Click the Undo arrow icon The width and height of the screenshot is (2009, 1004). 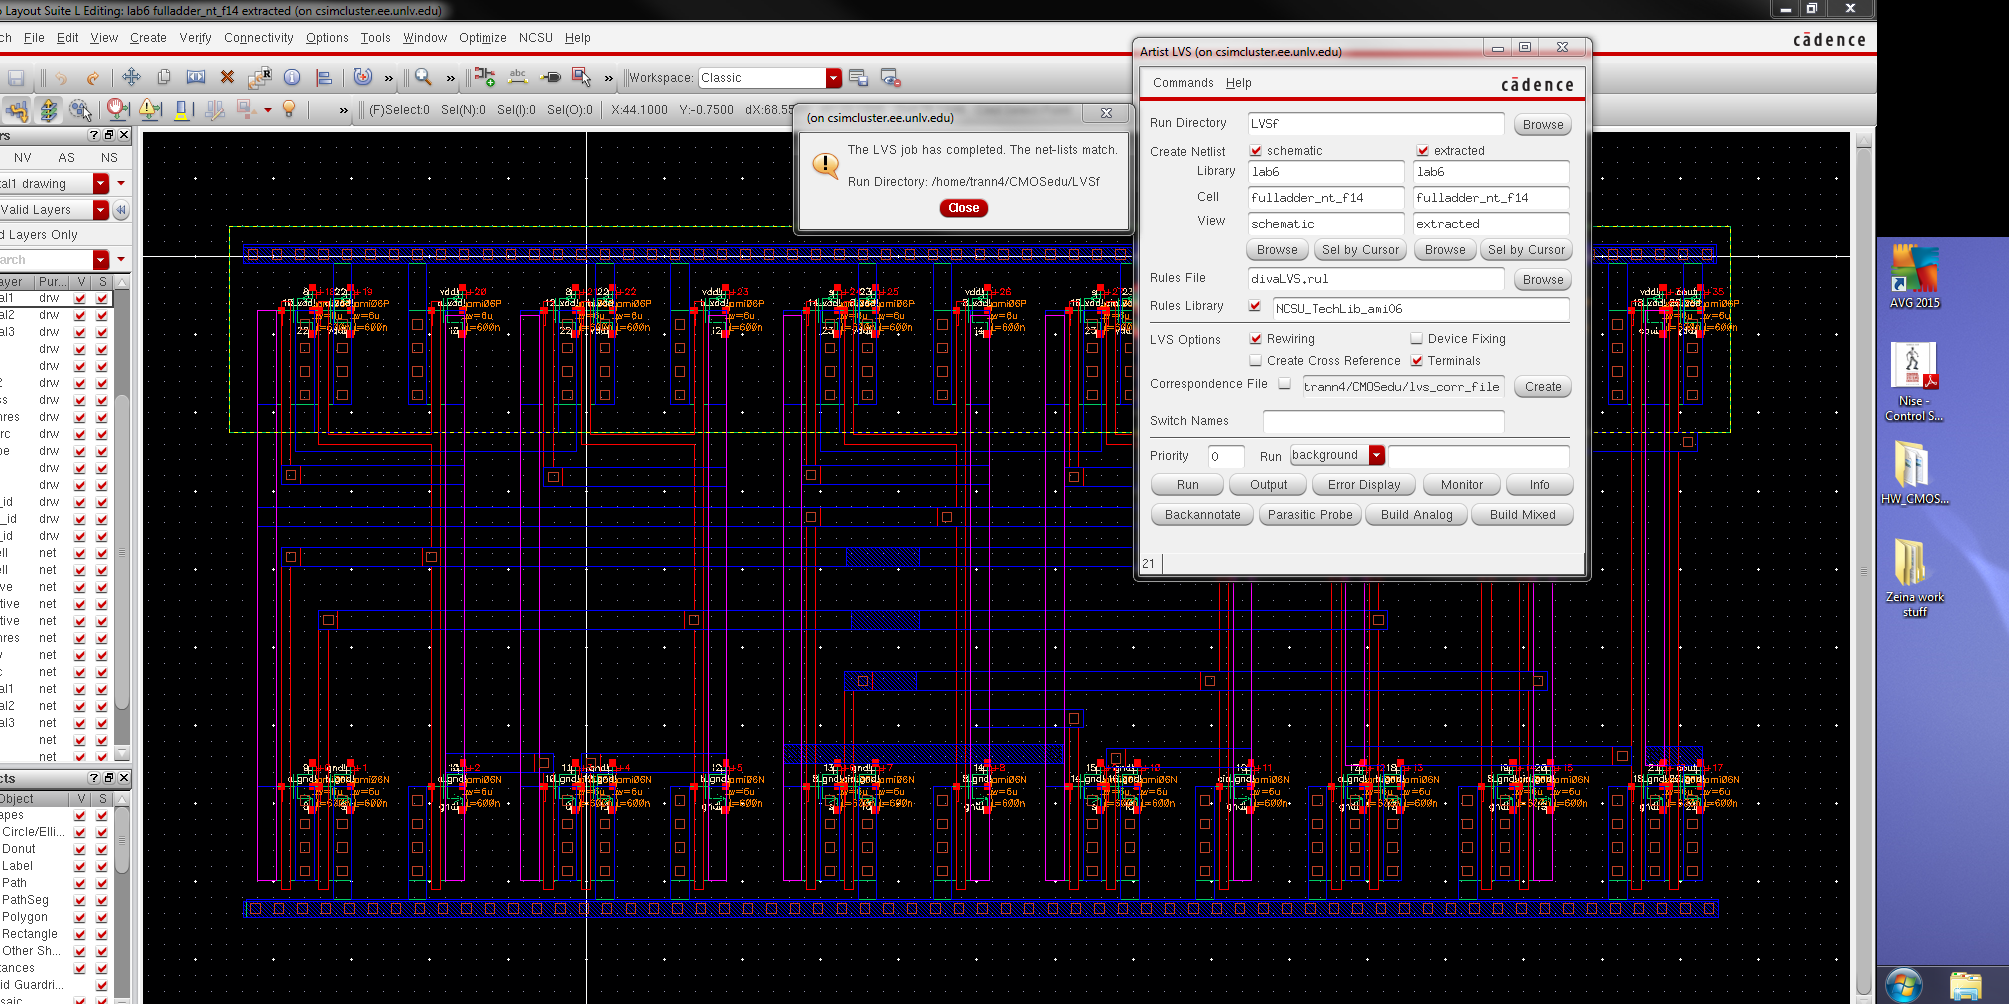pyautogui.click(x=61, y=78)
